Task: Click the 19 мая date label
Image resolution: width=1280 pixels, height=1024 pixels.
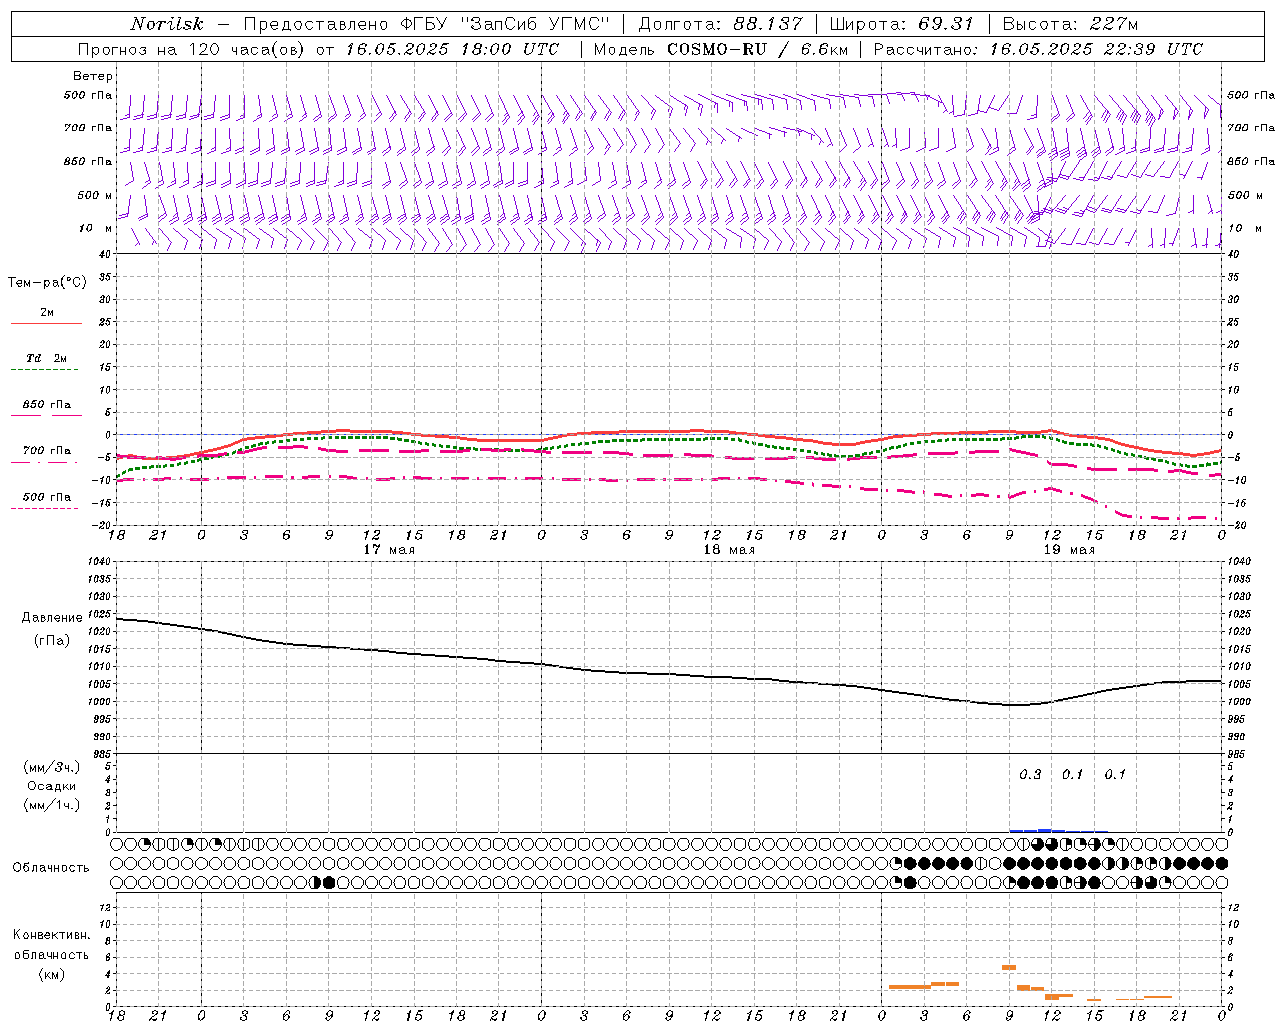Action: (1069, 550)
